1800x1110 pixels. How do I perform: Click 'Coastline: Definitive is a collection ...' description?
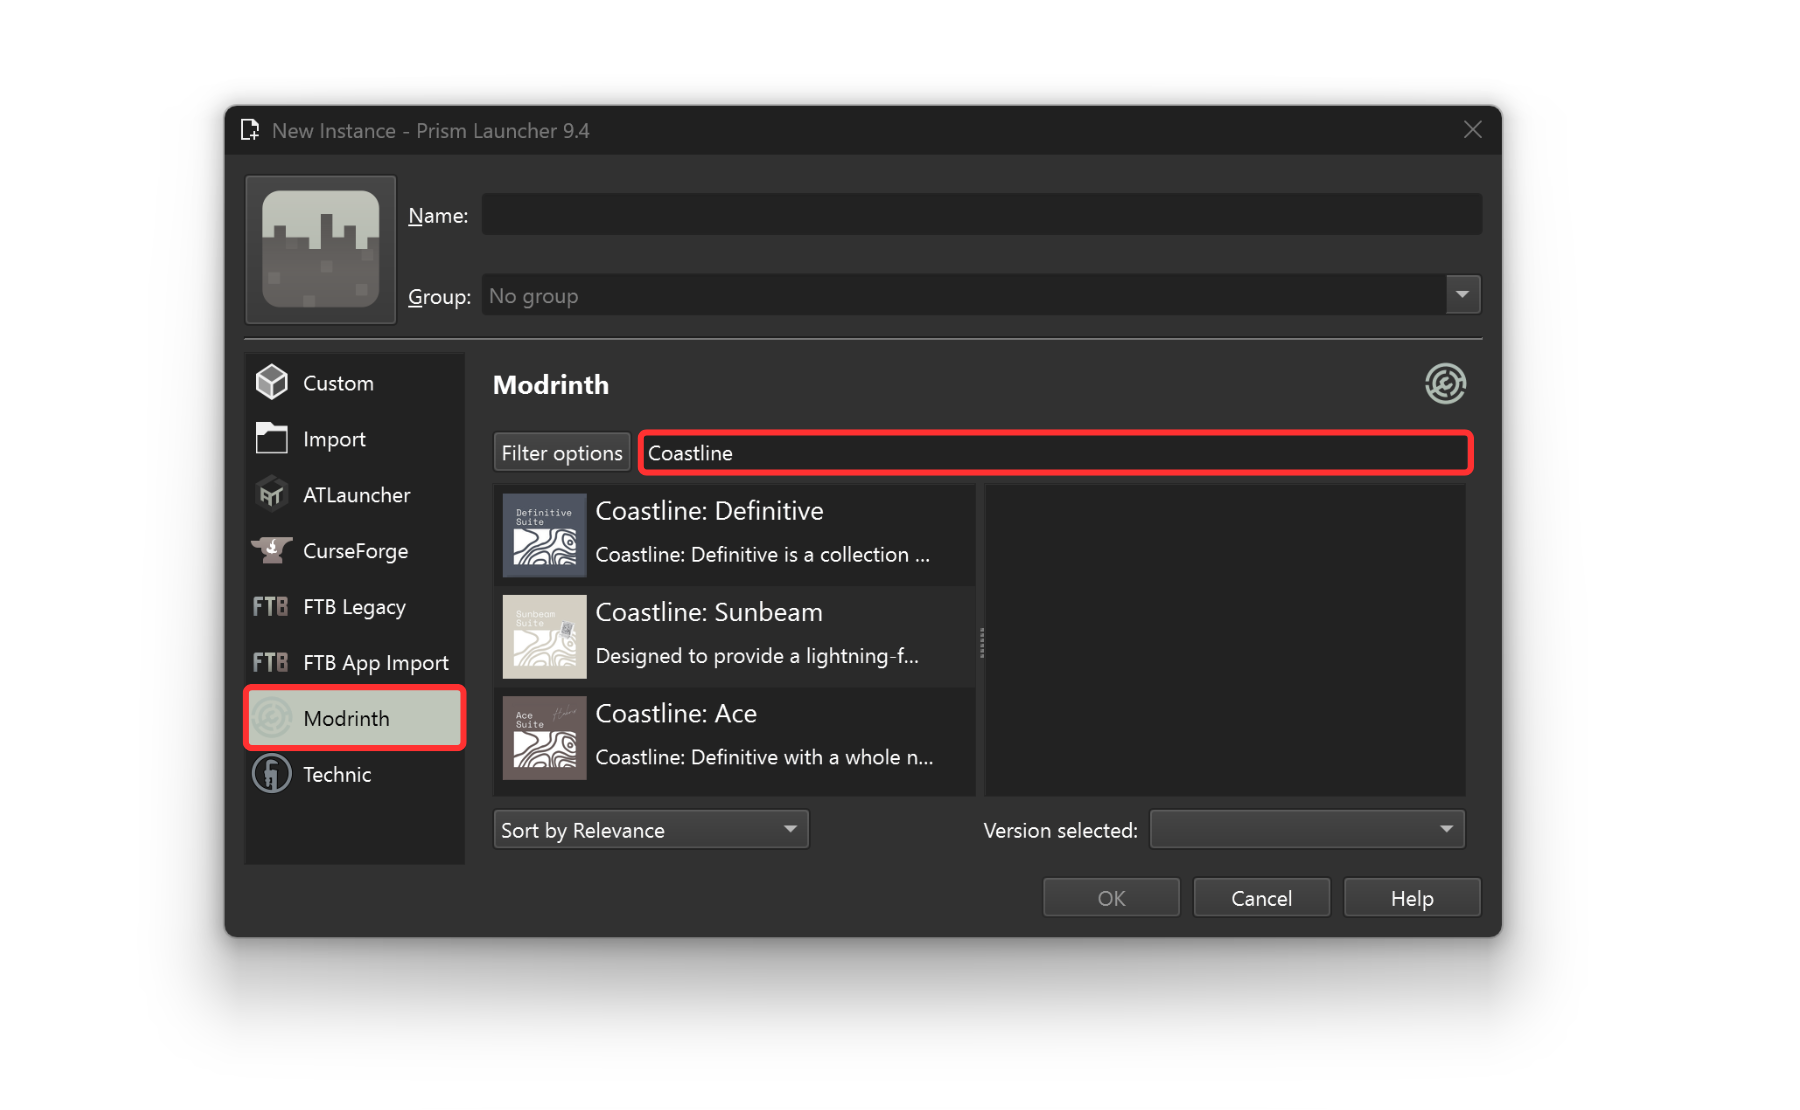763,555
